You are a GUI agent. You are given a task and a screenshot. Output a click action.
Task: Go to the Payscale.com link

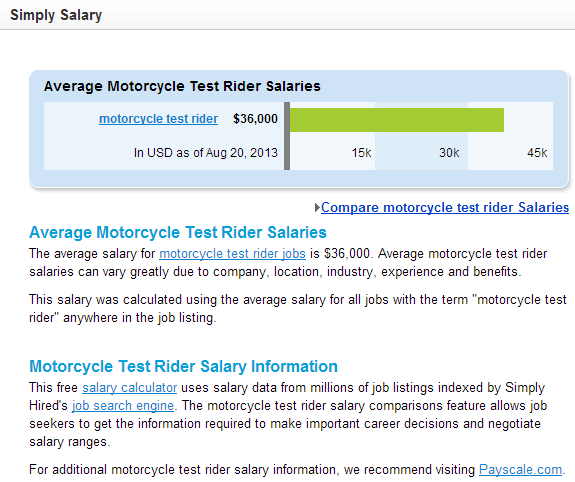tap(520, 470)
